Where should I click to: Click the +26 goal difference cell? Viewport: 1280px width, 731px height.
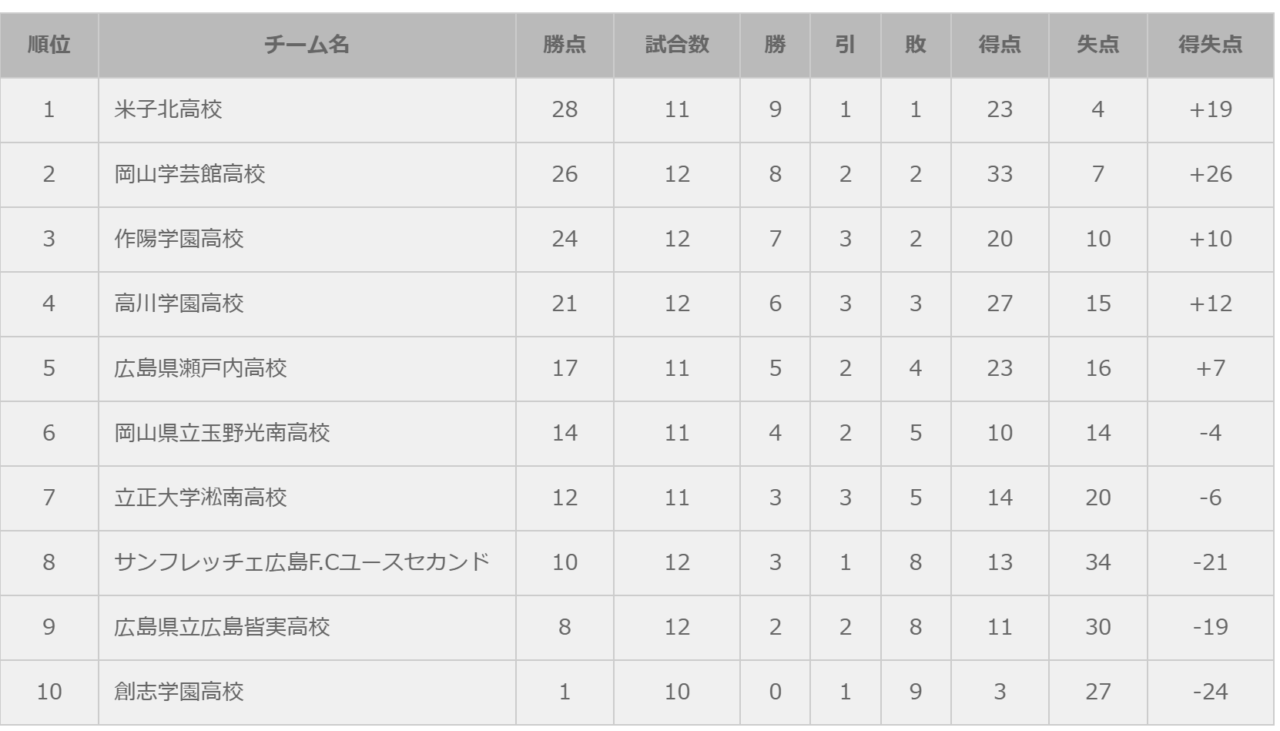click(1211, 175)
